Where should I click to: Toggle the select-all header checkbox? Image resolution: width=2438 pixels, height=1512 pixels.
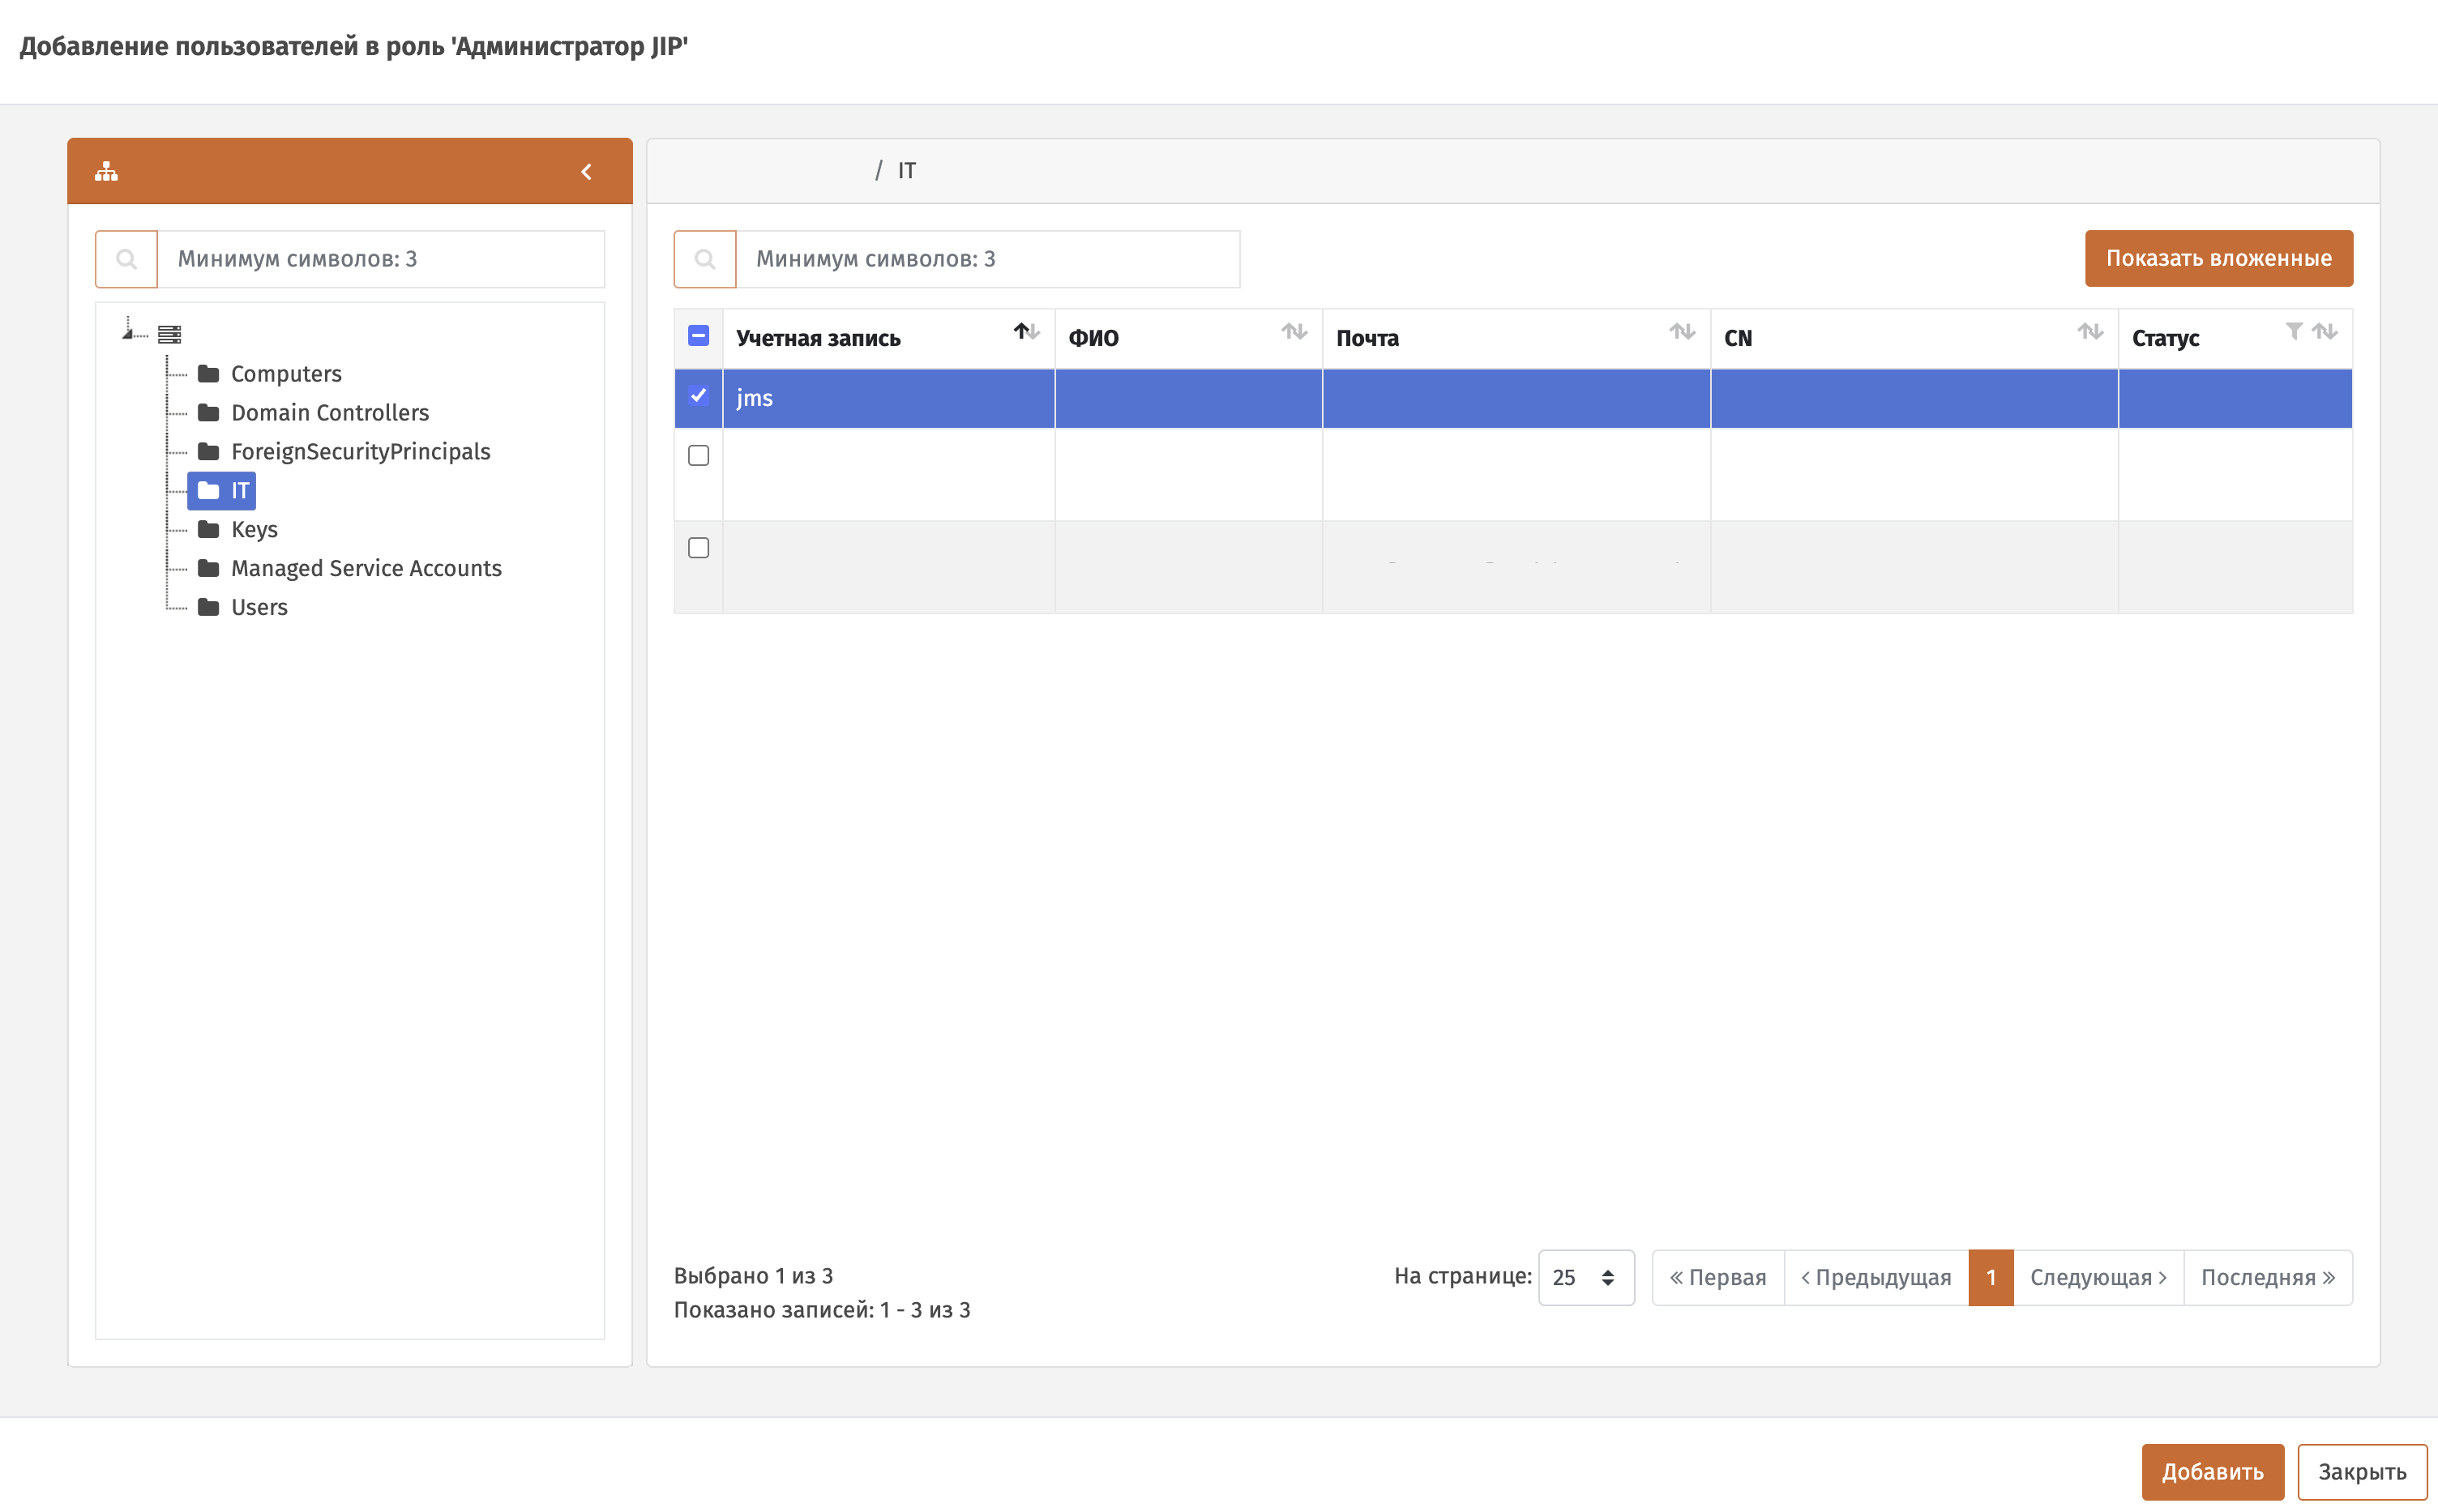coord(698,336)
